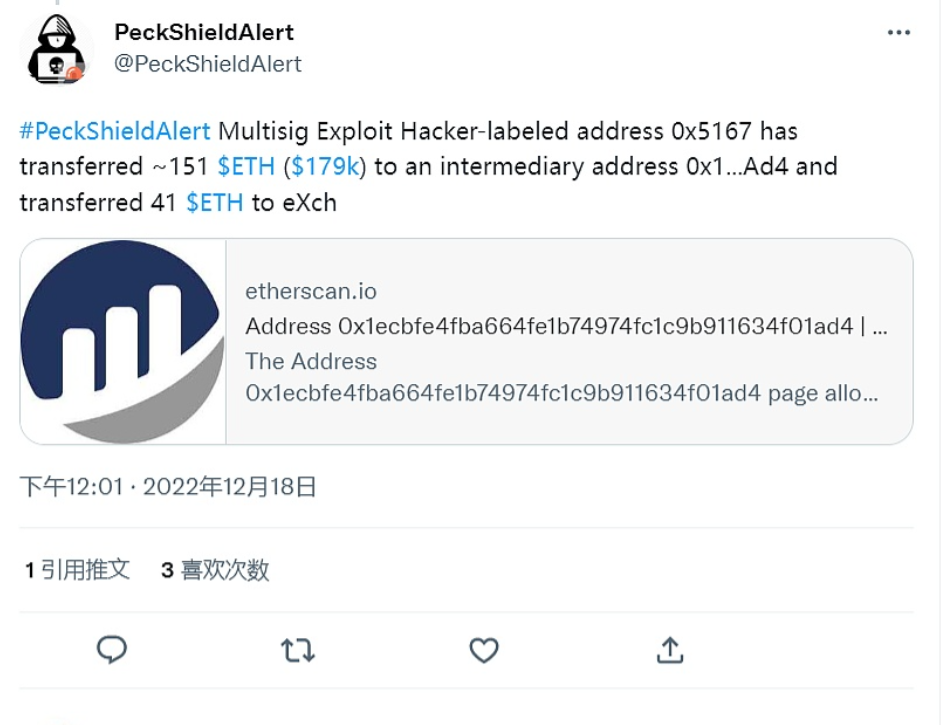Click the $ETH cashtag after 41
Viewport: 951px width, 725px height.
point(214,203)
